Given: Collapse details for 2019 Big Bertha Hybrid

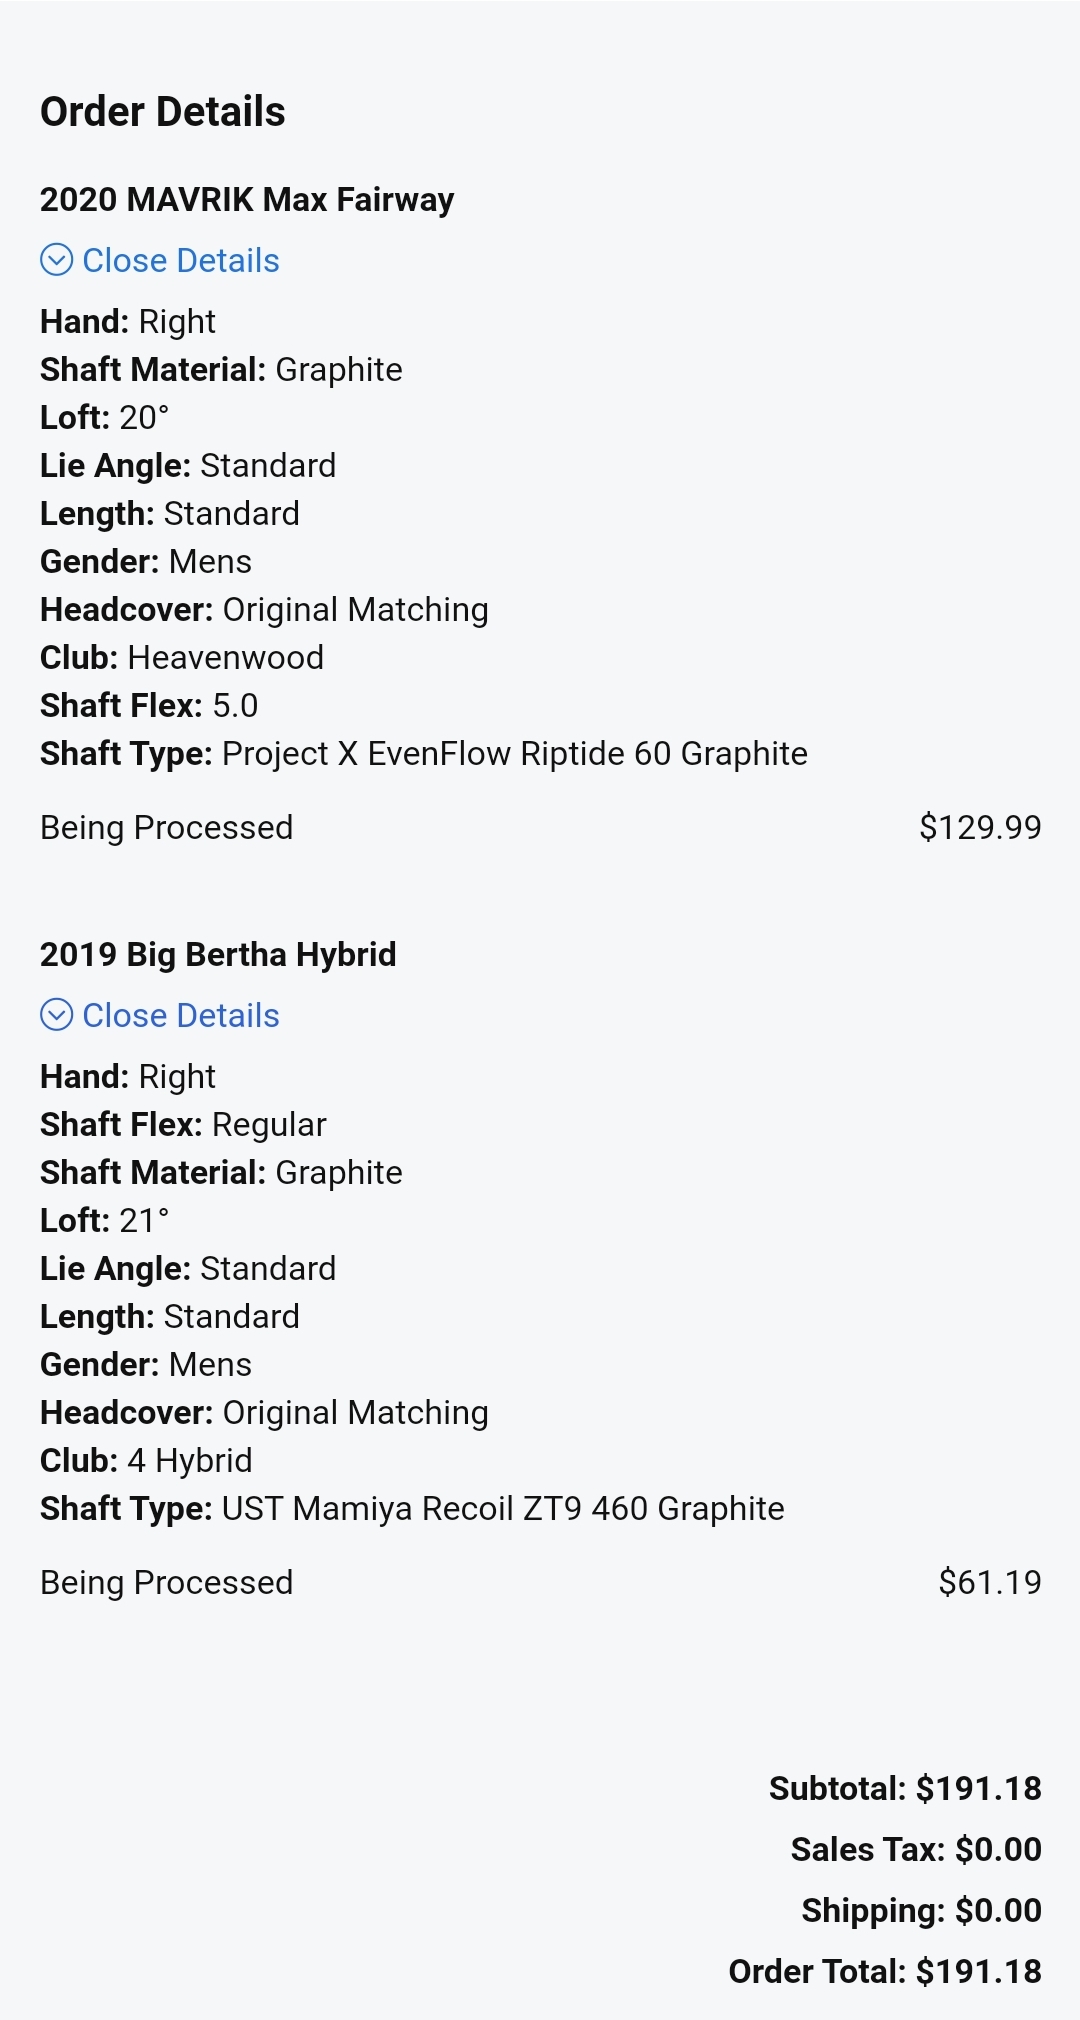Looking at the screenshot, I should pyautogui.click(x=180, y=1015).
